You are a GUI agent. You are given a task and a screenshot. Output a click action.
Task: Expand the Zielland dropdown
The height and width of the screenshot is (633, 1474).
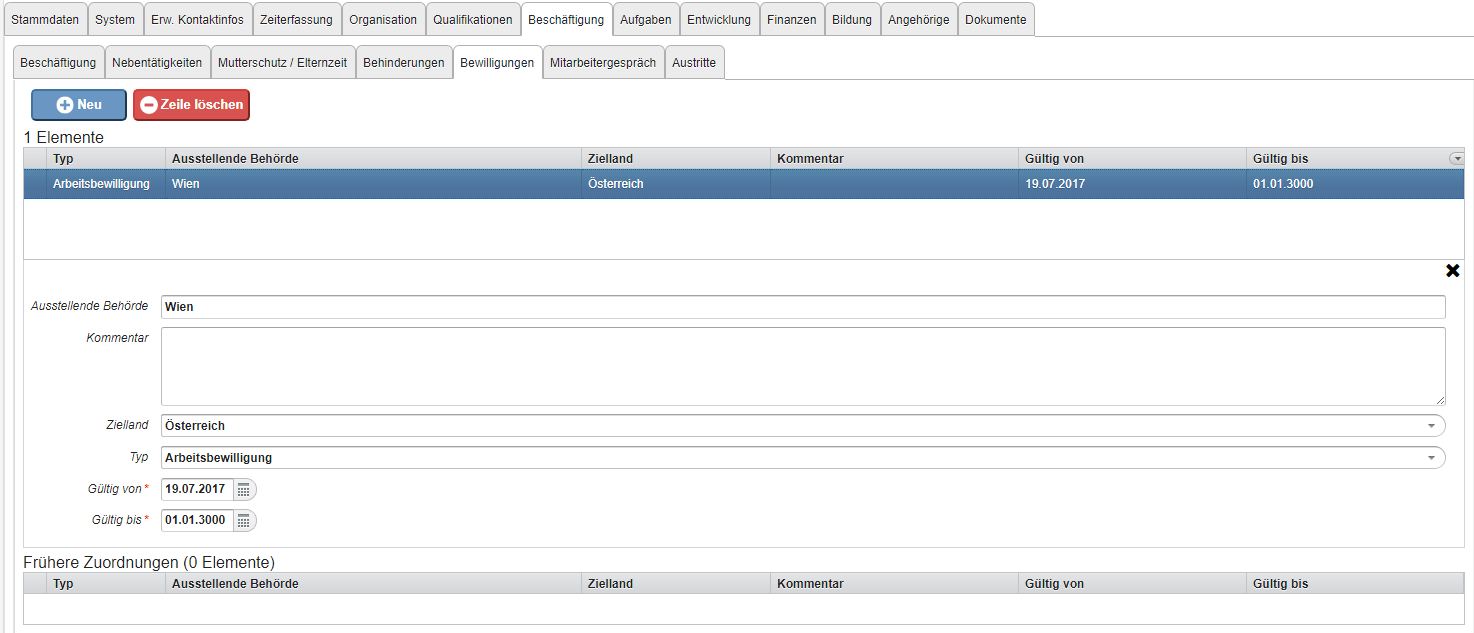1430,426
